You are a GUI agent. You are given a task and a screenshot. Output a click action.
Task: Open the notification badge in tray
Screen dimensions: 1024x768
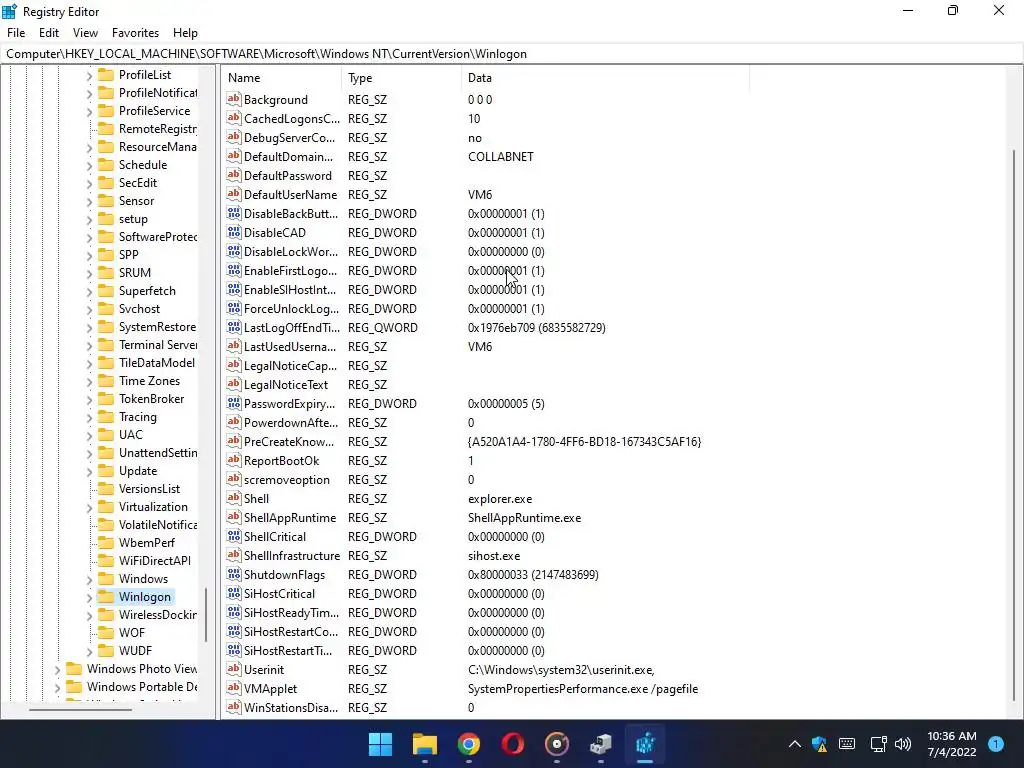[x=996, y=744]
